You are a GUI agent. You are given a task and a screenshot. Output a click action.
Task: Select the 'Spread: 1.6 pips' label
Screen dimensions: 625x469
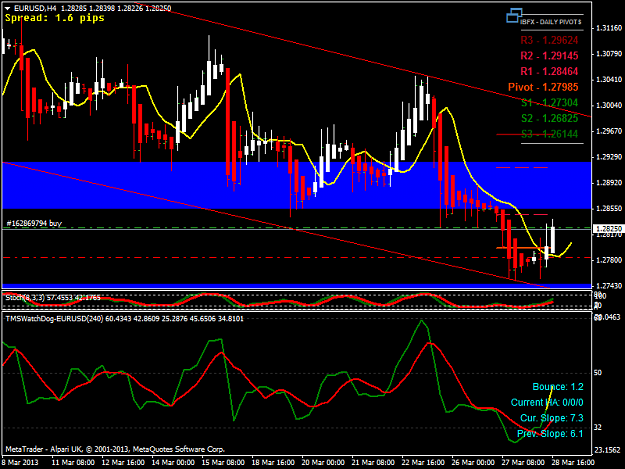pos(55,18)
